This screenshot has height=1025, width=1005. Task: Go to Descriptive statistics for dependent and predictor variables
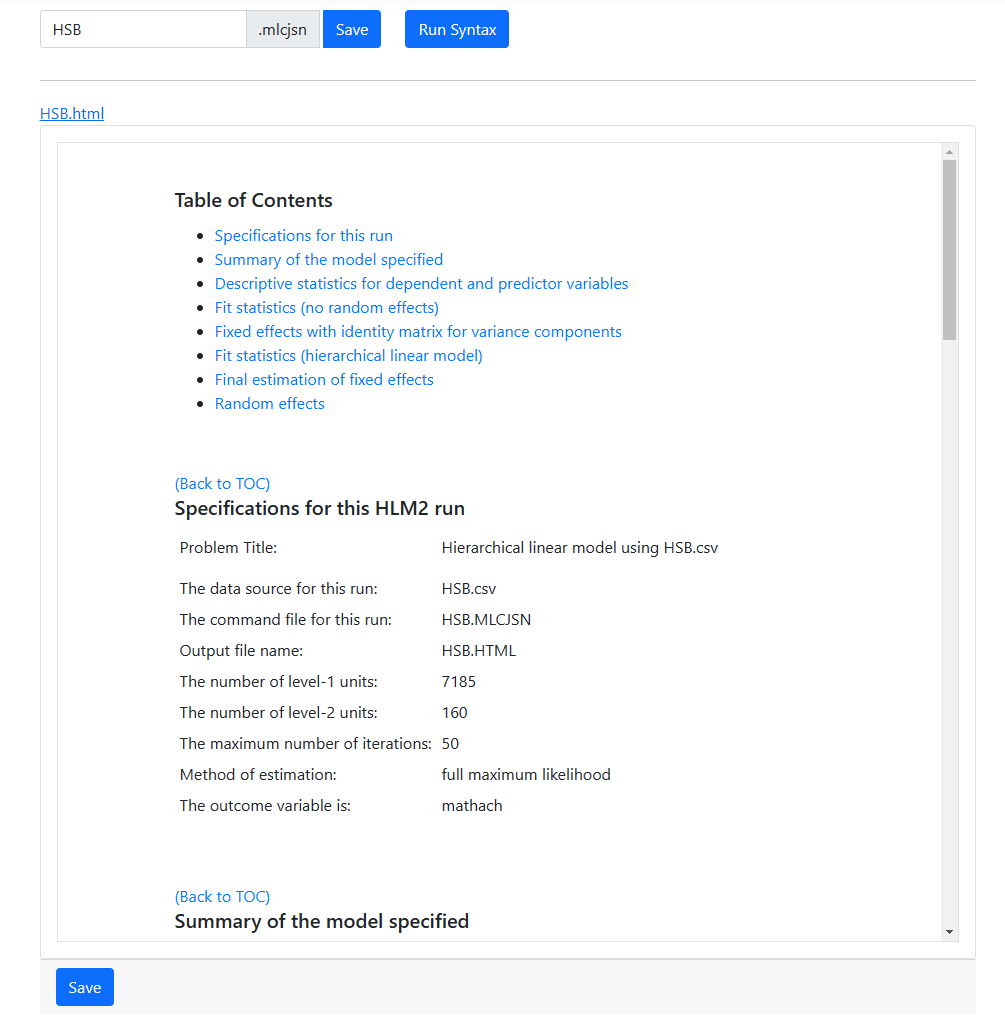[421, 284]
